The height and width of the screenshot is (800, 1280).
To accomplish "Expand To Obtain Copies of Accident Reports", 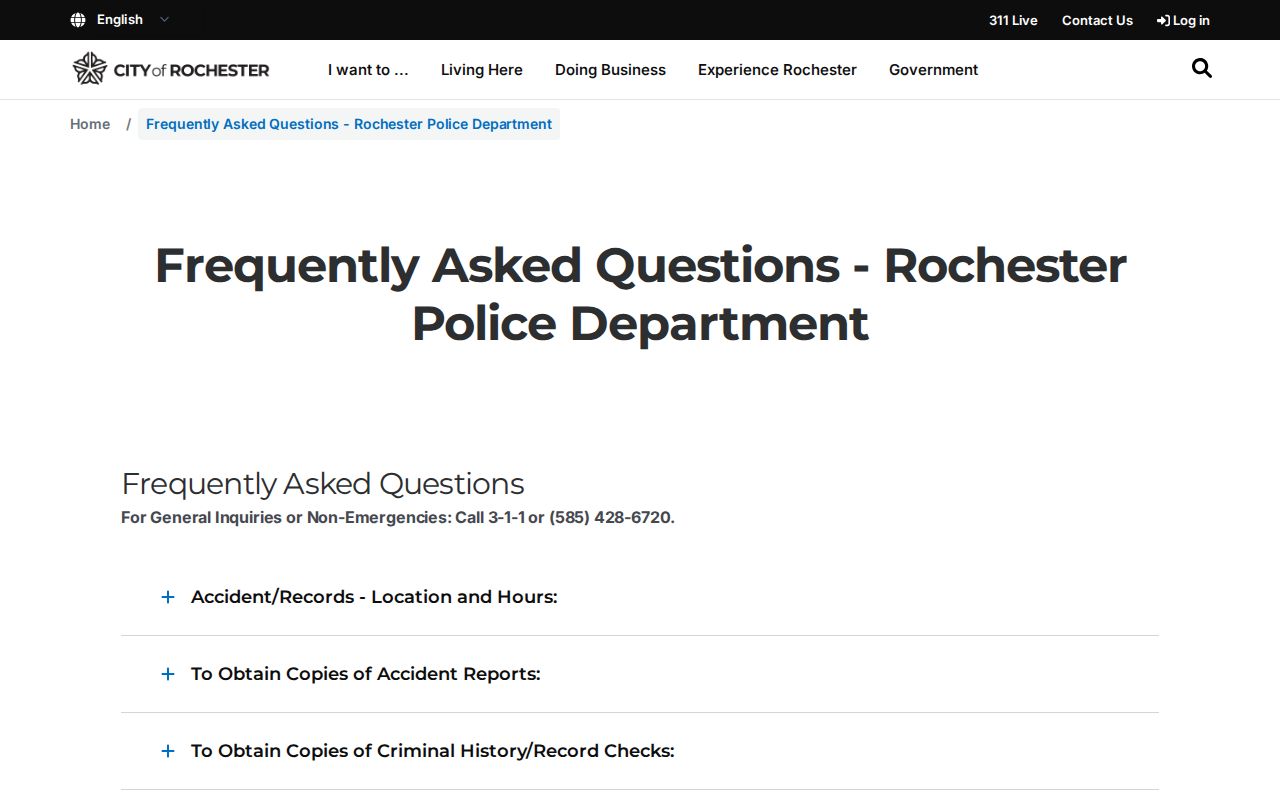I will tap(640, 674).
